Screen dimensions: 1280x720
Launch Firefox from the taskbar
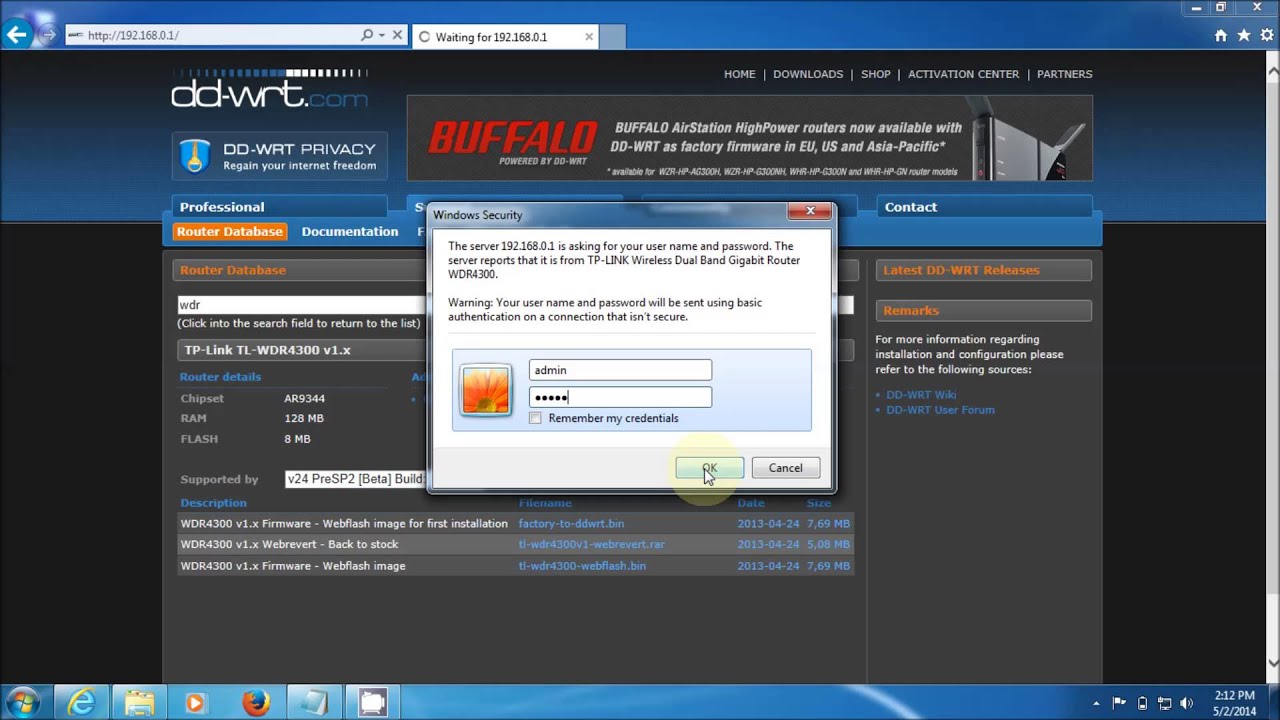(255, 703)
